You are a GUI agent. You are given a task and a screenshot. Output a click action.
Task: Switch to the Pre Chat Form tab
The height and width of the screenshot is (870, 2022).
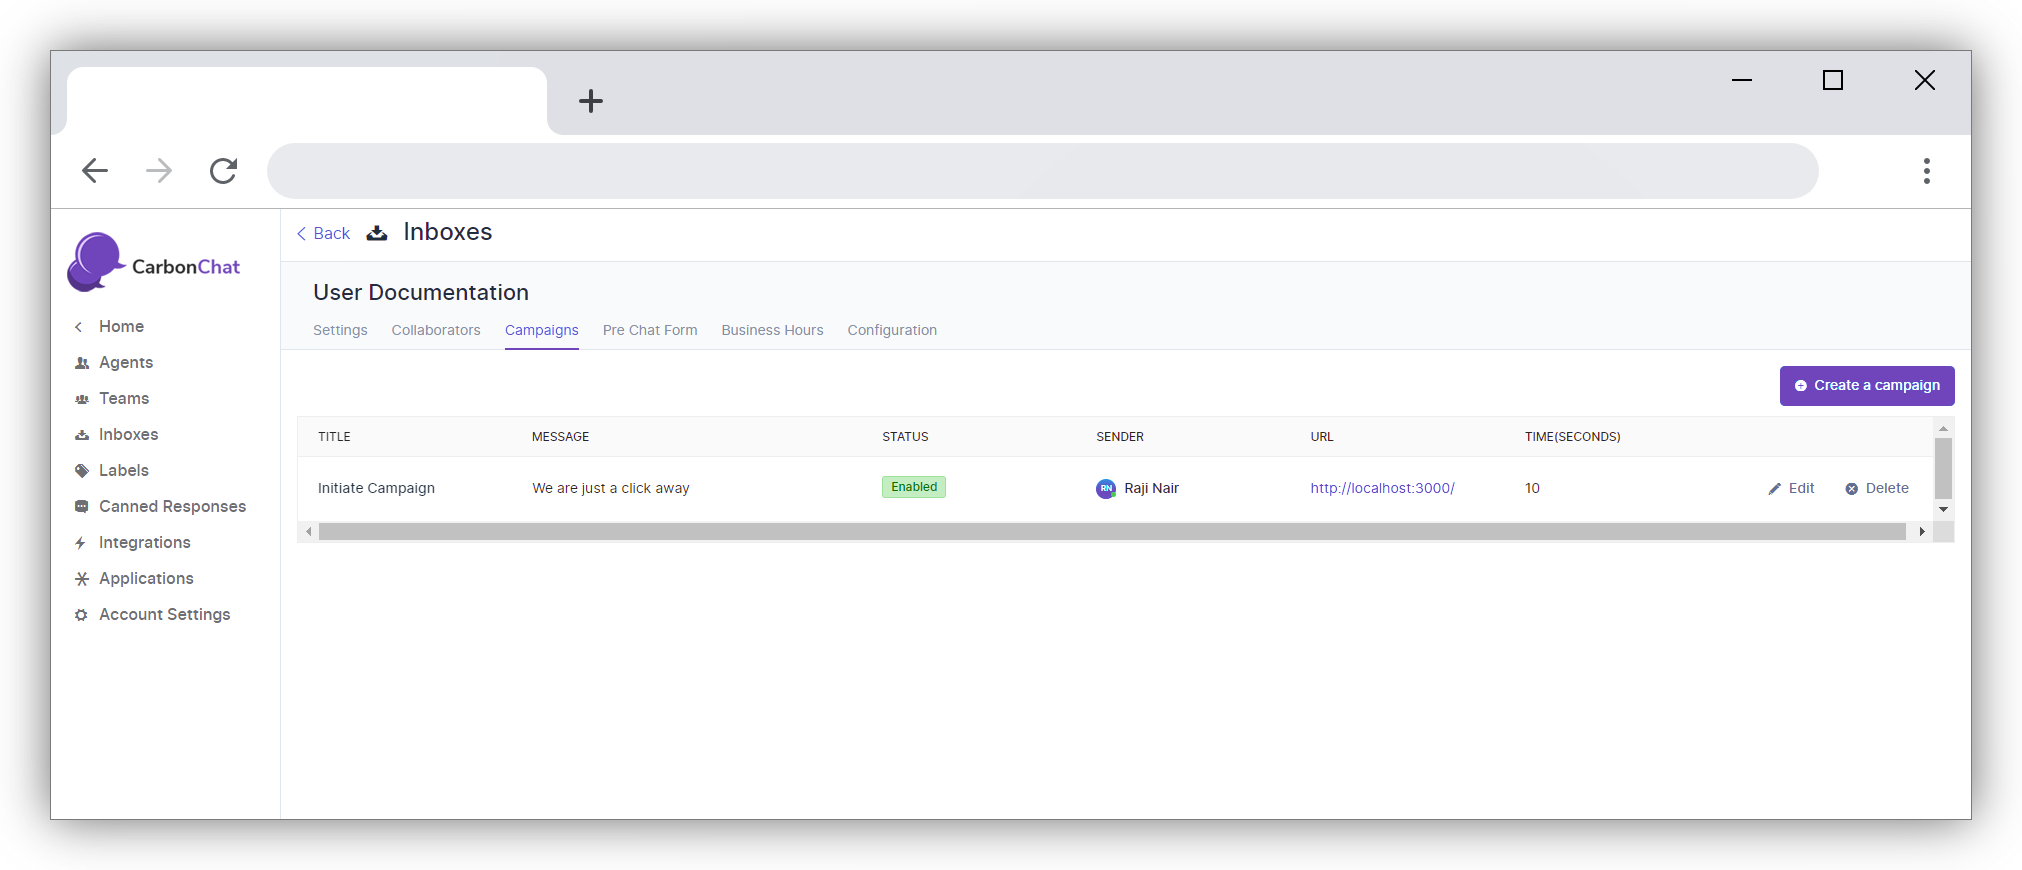coord(650,331)
